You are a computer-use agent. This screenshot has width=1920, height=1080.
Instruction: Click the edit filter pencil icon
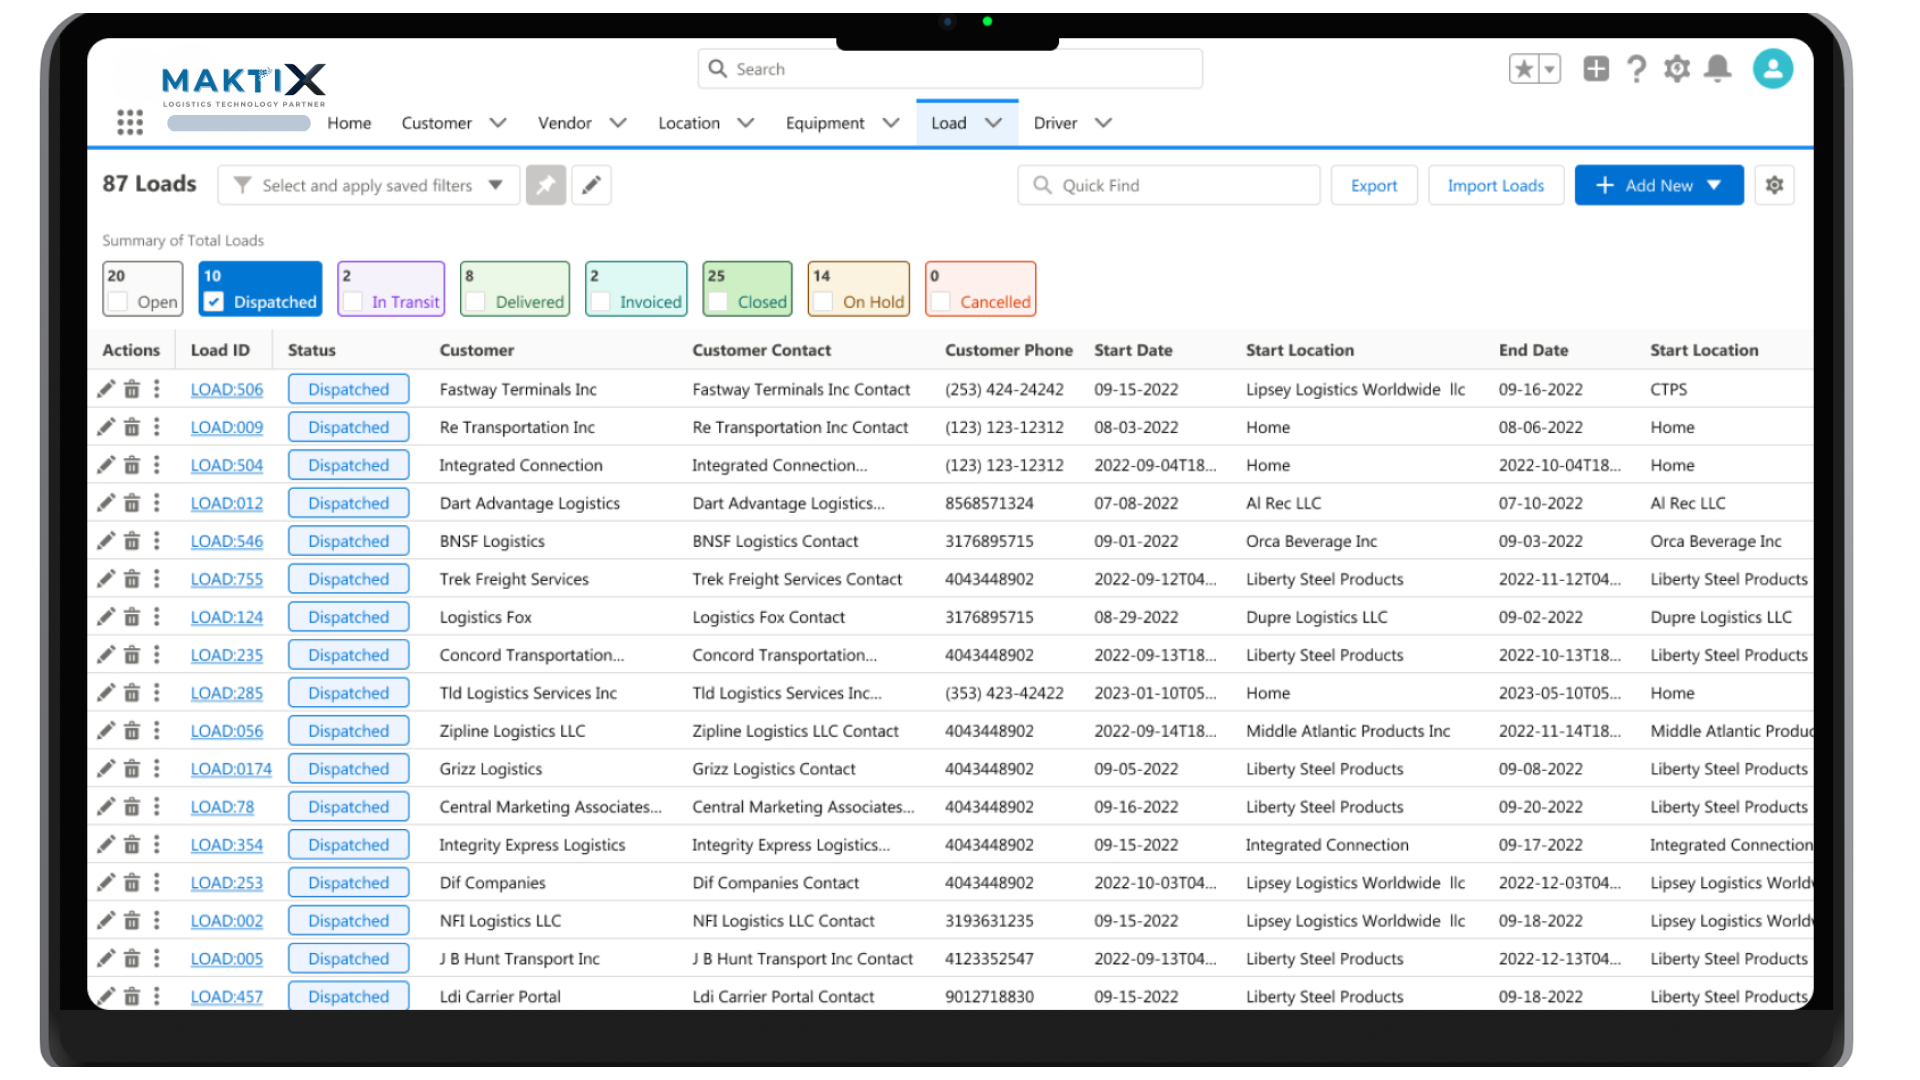click(592, 185)
